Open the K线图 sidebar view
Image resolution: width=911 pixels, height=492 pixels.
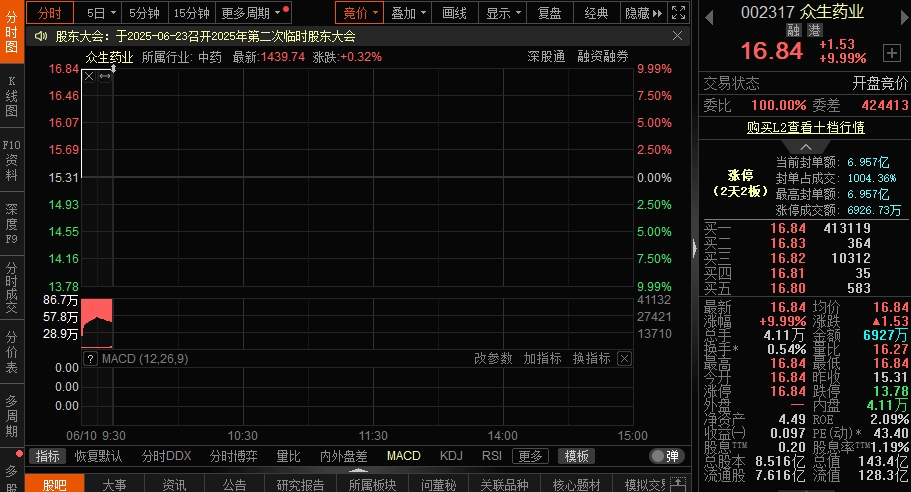[12, 96]
